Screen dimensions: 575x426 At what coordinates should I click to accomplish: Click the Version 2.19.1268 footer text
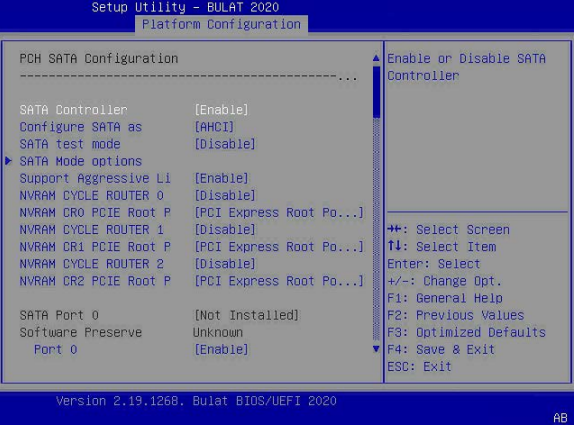(x=196, y=401)
